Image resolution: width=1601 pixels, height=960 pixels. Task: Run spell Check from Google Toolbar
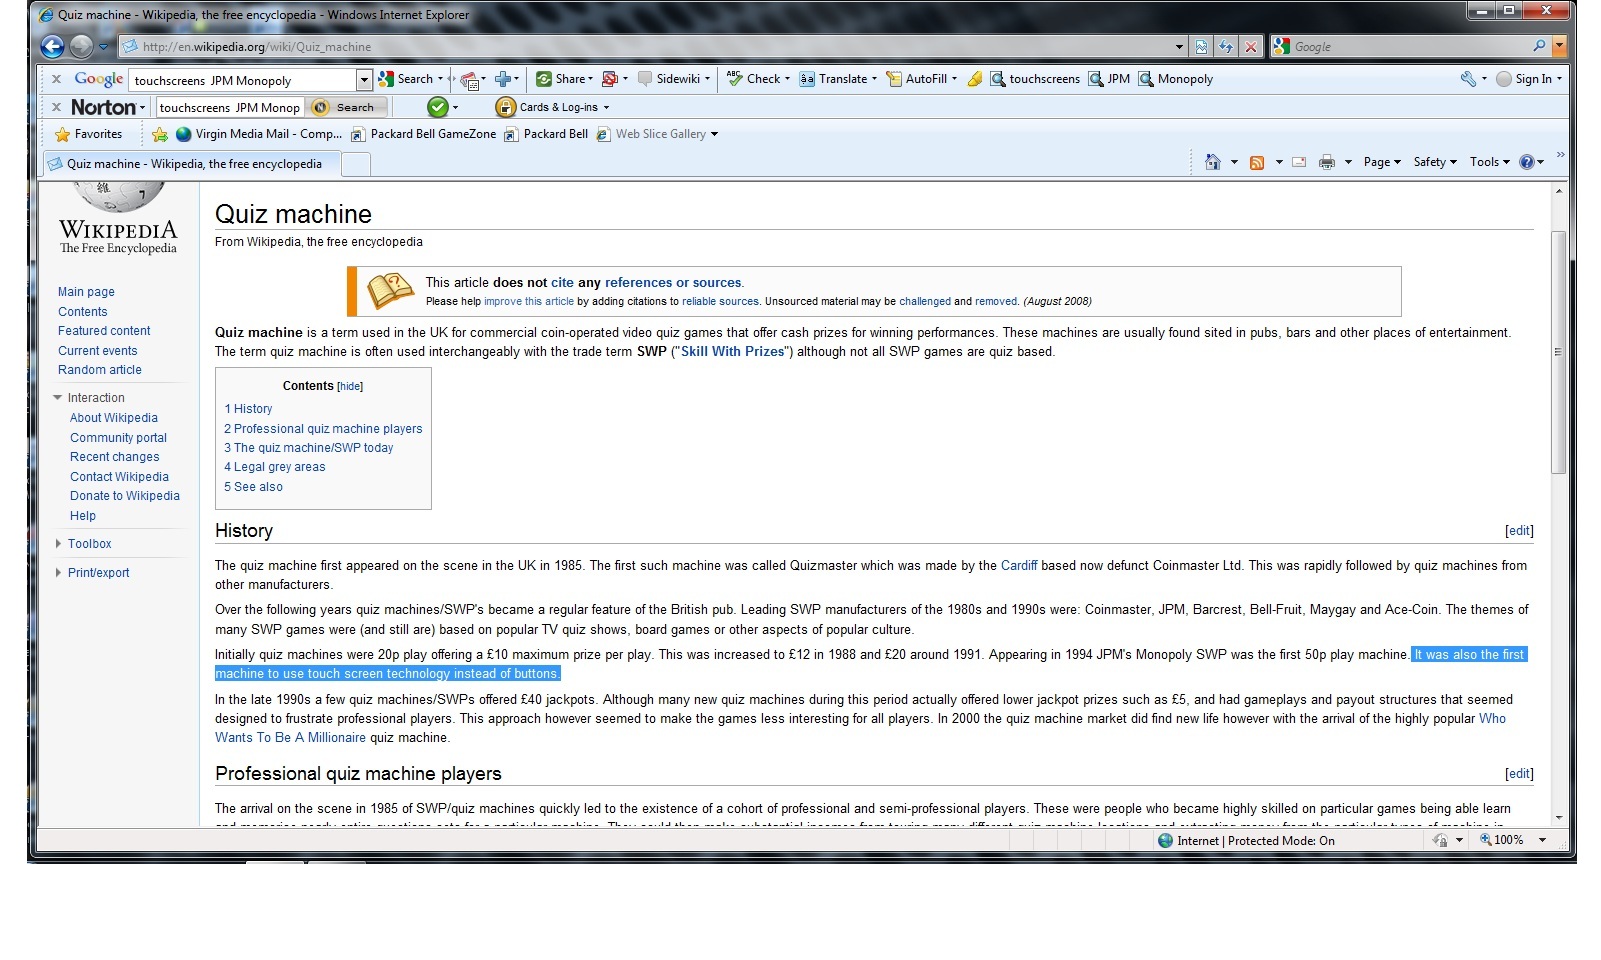tap(759, 79)
